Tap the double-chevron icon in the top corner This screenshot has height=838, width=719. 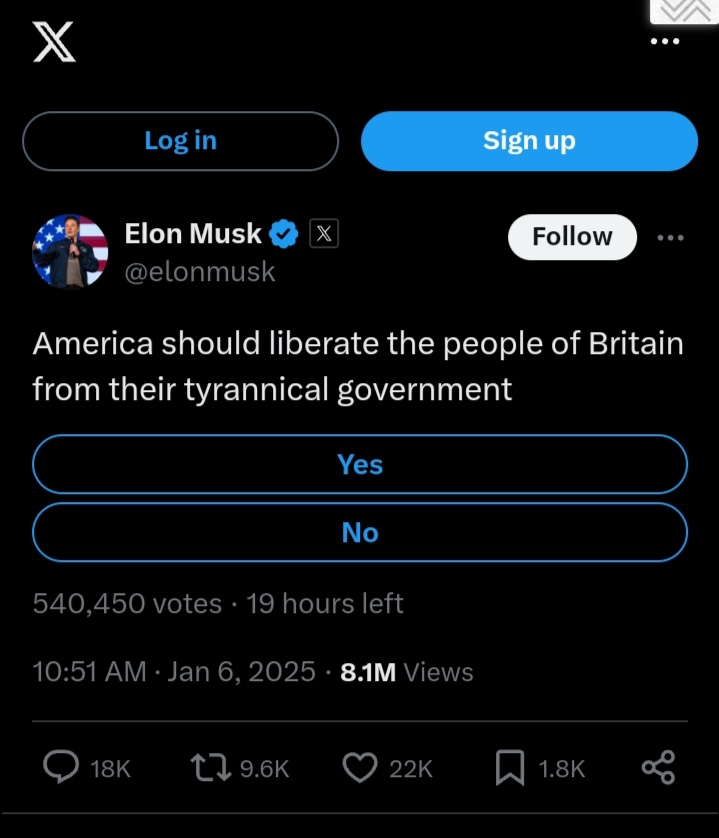click(684, 10)
